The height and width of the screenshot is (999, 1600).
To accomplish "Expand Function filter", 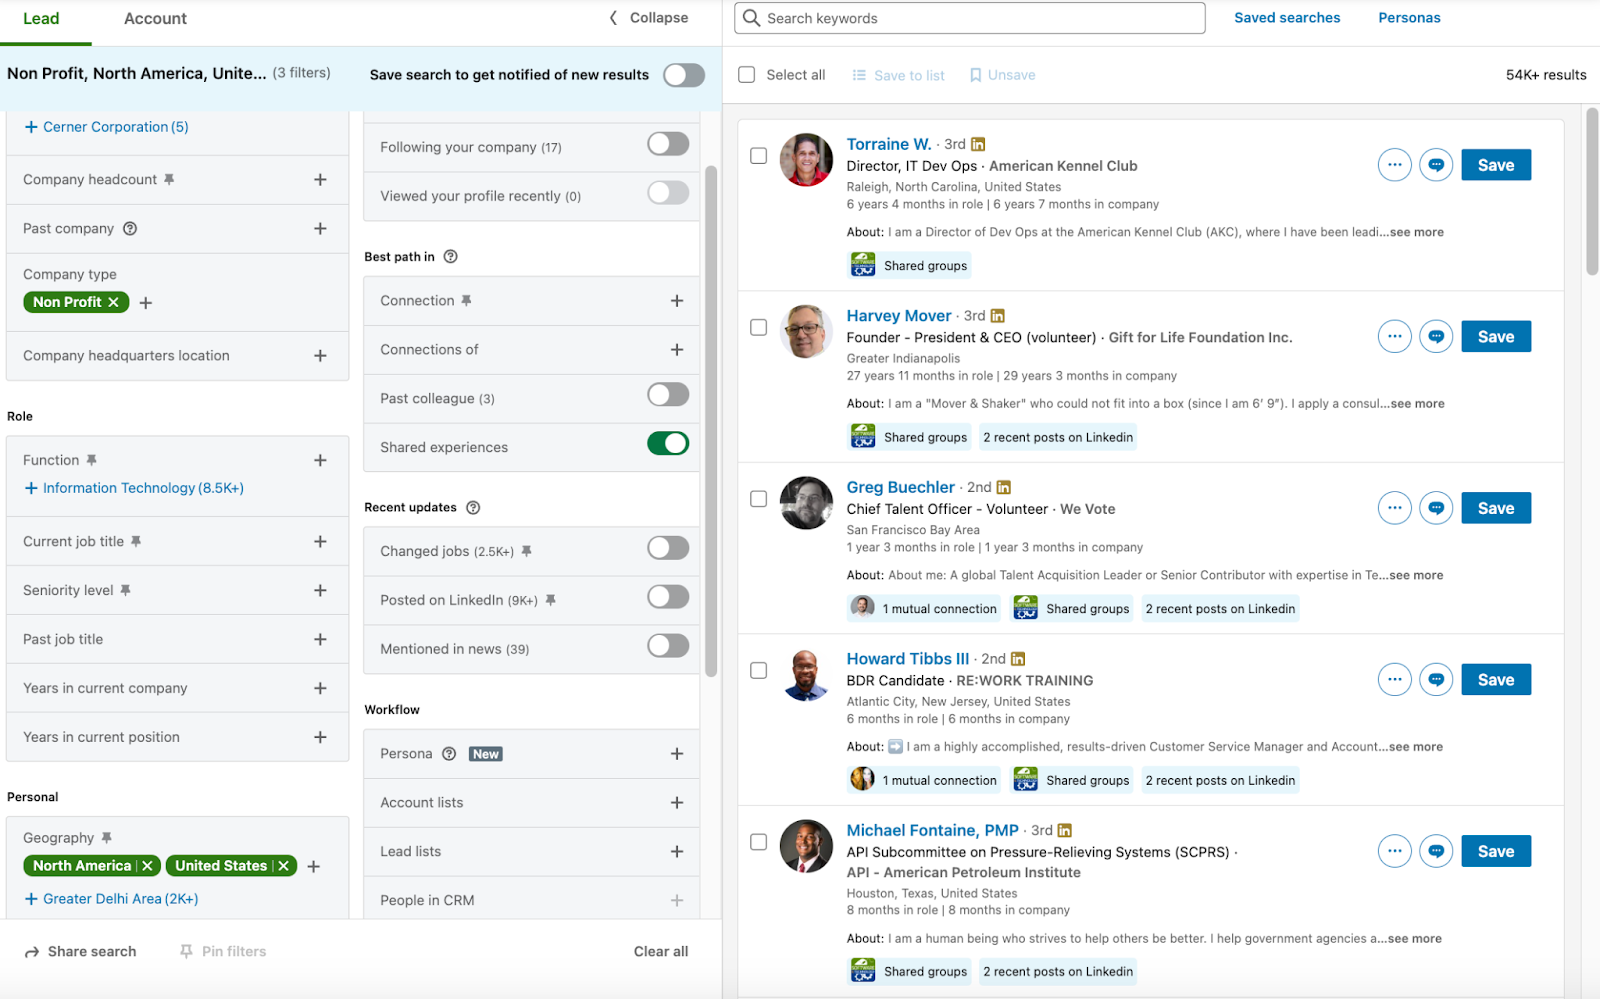I will pos(320,461).
